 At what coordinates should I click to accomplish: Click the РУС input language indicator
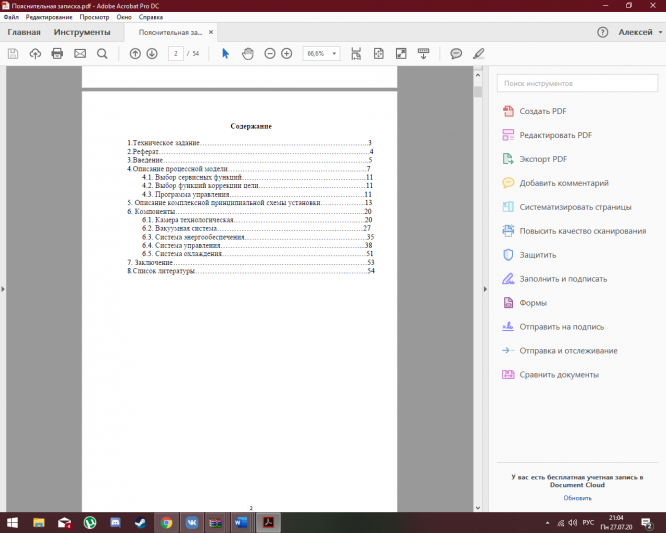click(x=588, y=523)
